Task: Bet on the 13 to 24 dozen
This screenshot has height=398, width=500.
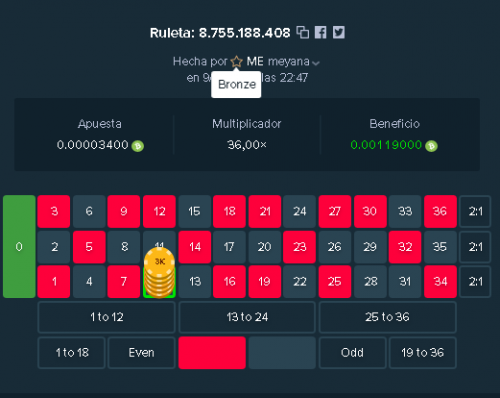Action: (247, 317)
